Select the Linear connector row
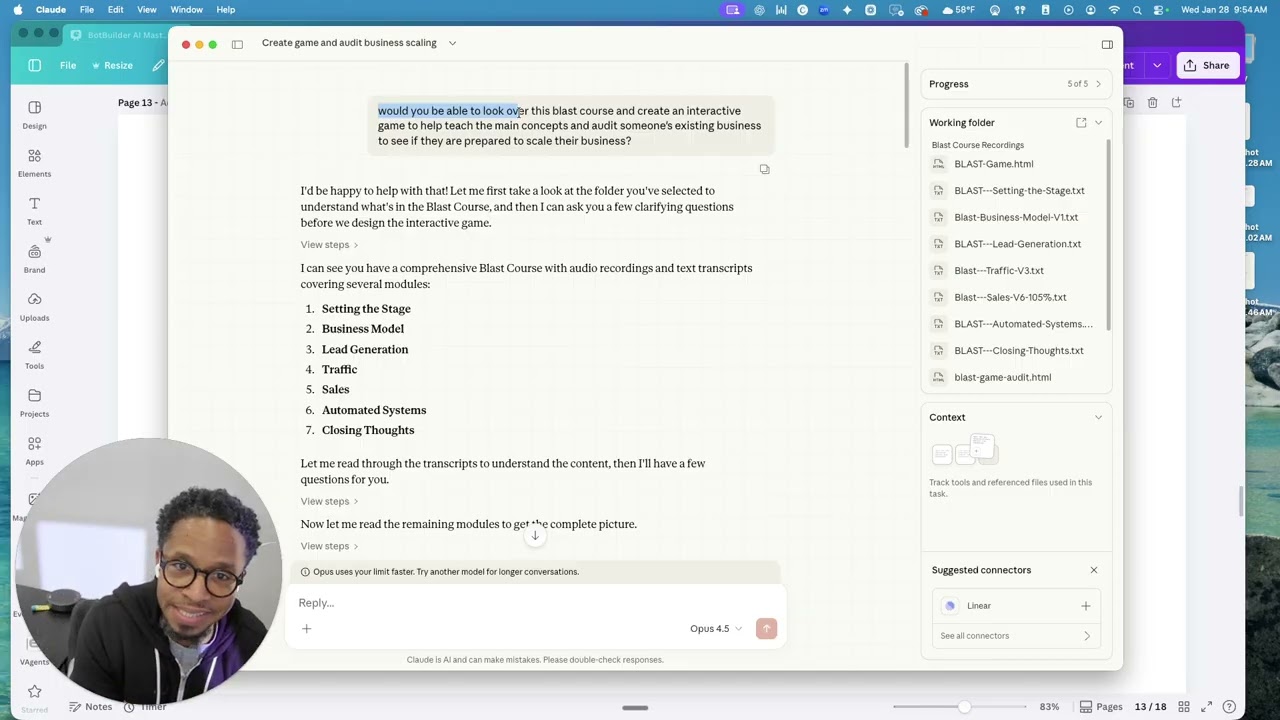This screenshot has height=720, width=1280. tap(1015, 606)
